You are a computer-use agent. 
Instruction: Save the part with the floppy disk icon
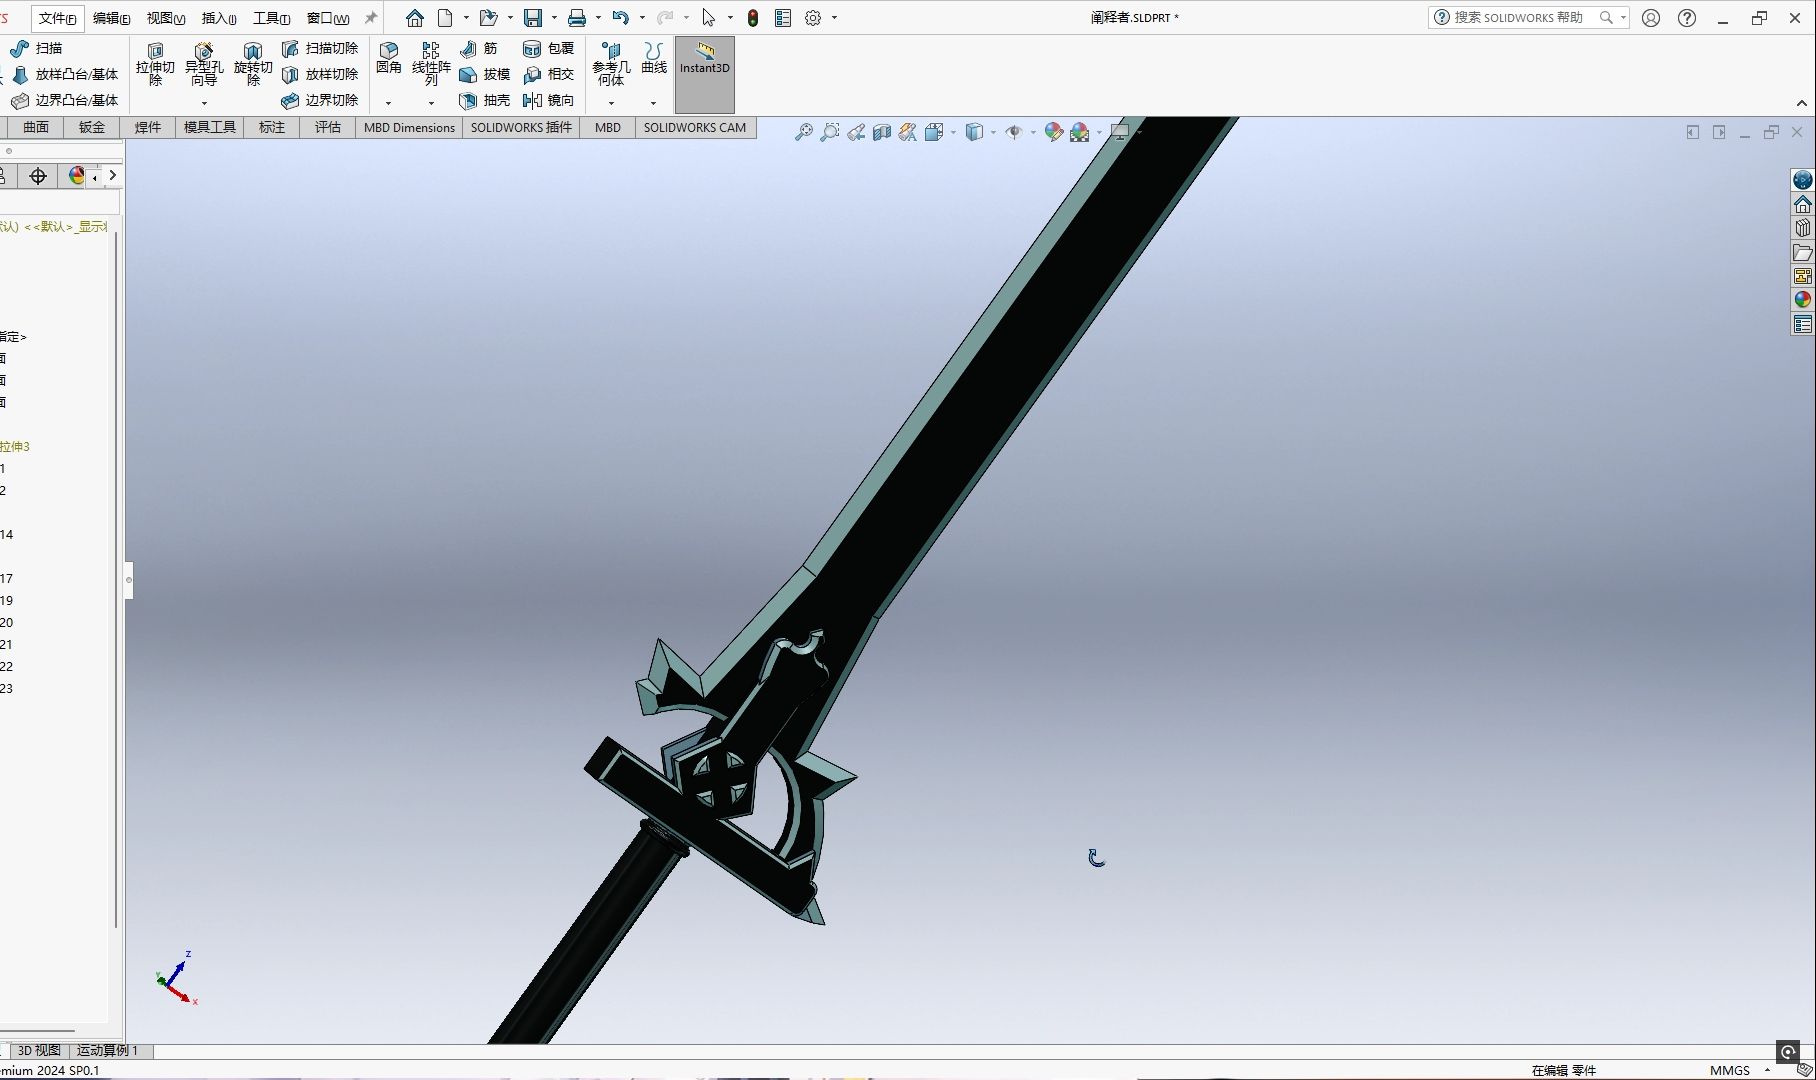click(x=533, y=18)
